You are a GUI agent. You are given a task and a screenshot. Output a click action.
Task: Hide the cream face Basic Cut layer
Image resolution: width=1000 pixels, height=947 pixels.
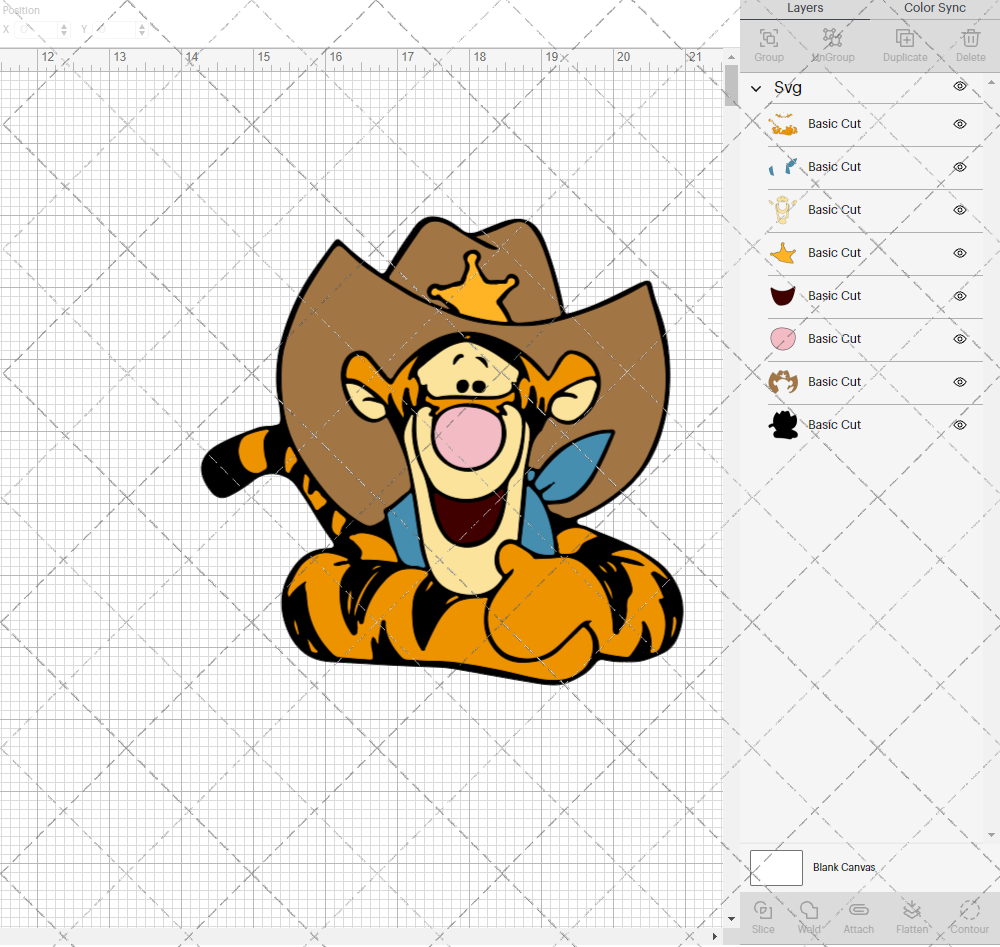click(x=960, y=210)
